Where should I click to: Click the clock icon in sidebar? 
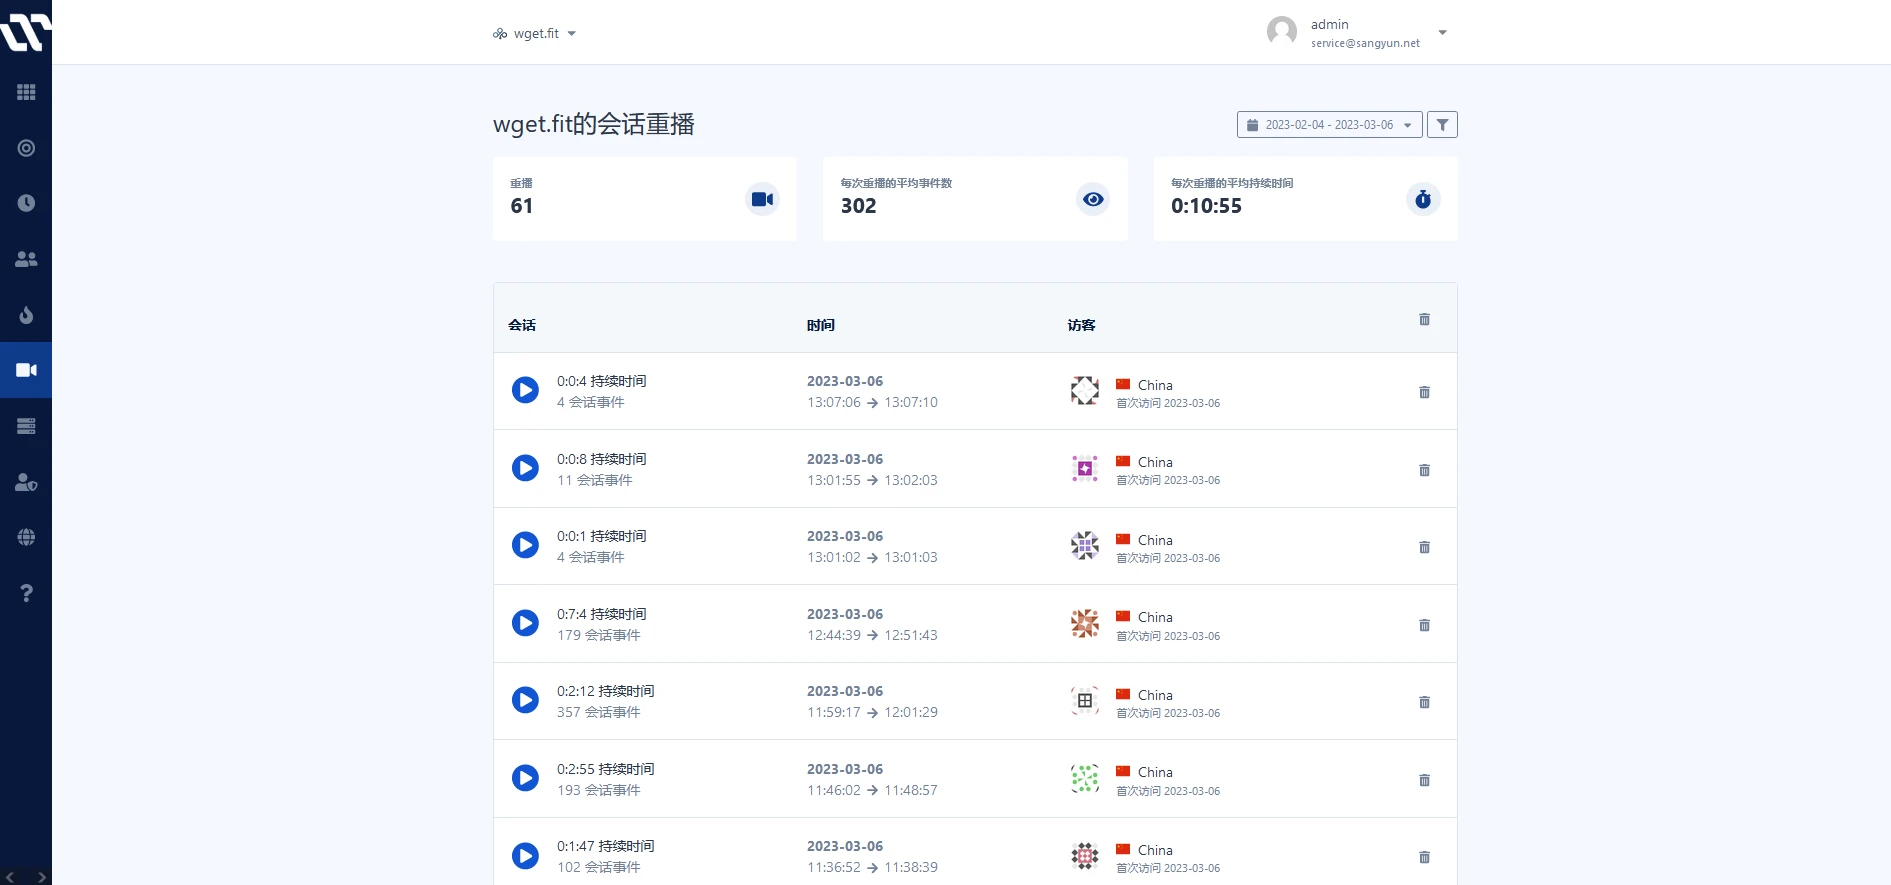(x=26, y=203)
